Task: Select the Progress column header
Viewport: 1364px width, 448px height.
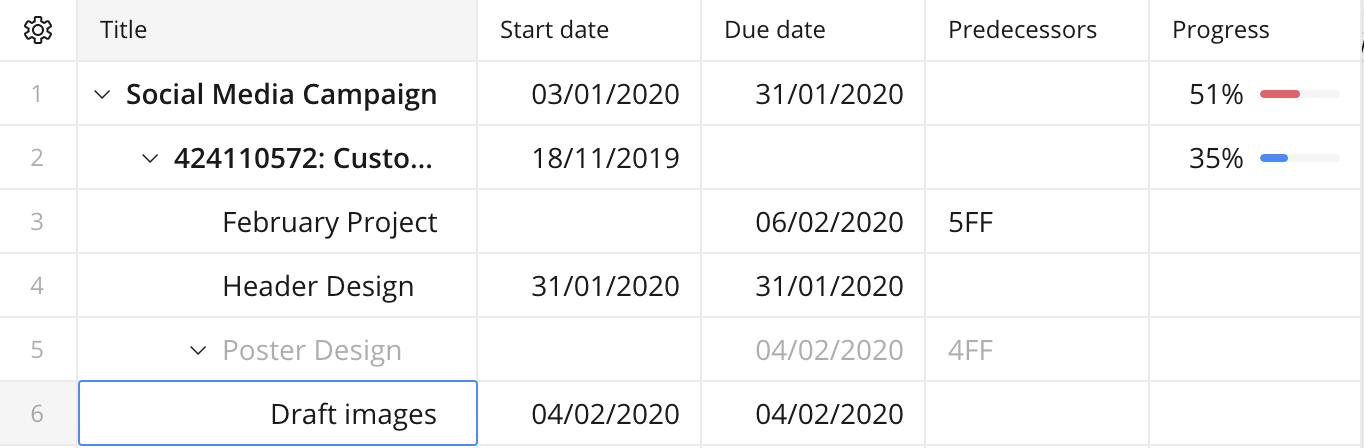Action: pos(1221,30)
